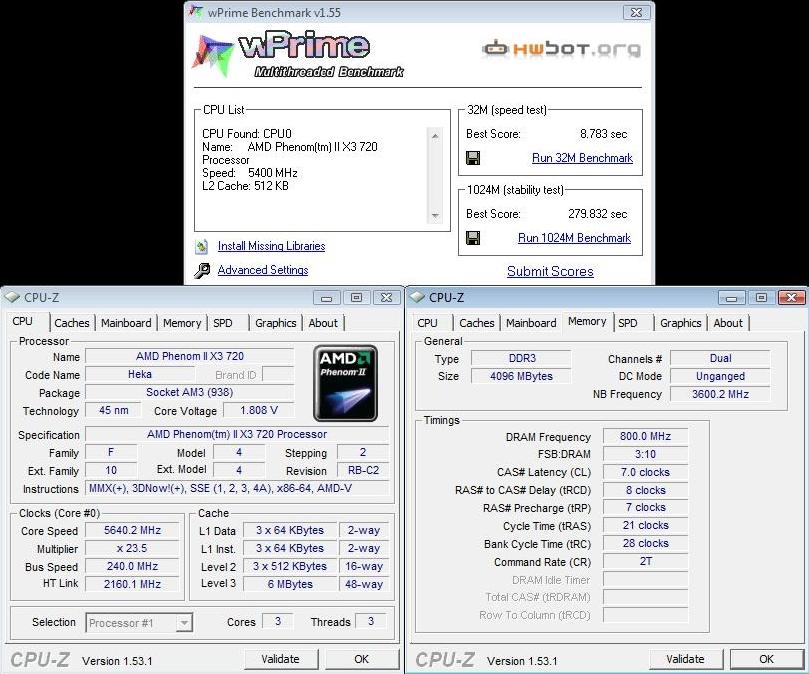Click the HT Link 2160.1 MHz value

pos(132,584)
